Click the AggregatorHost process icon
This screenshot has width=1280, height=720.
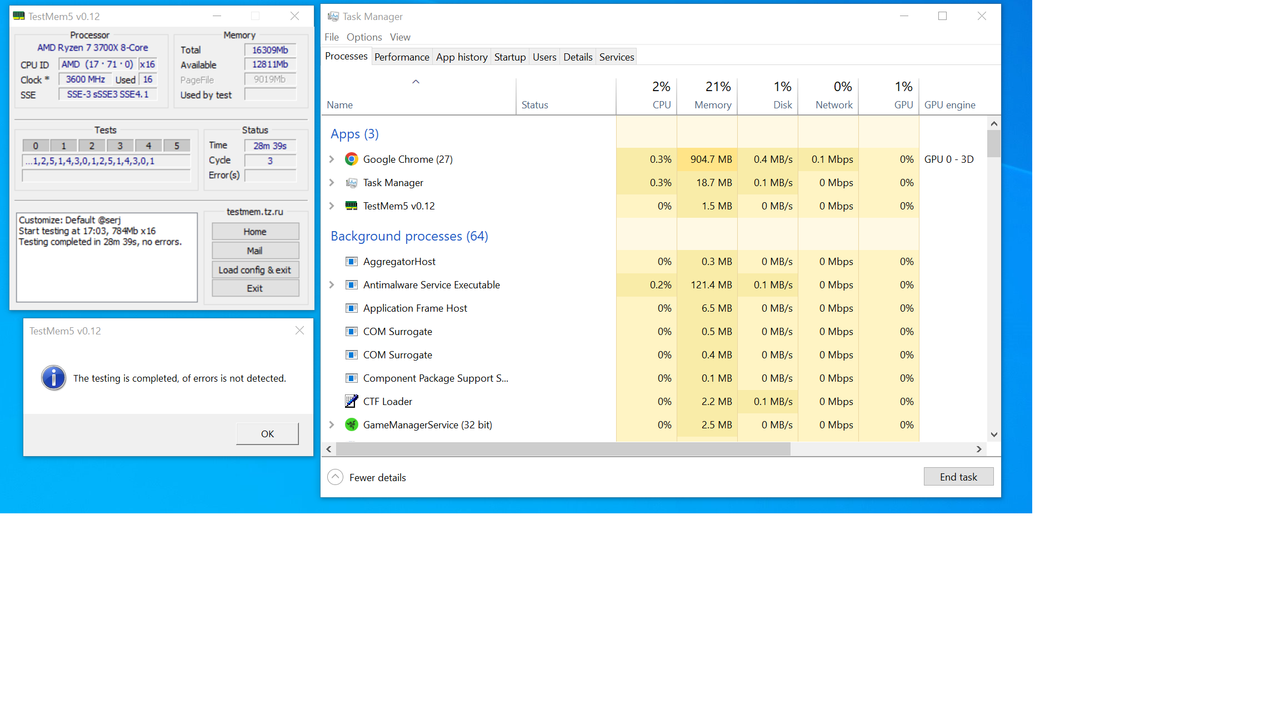351,261
